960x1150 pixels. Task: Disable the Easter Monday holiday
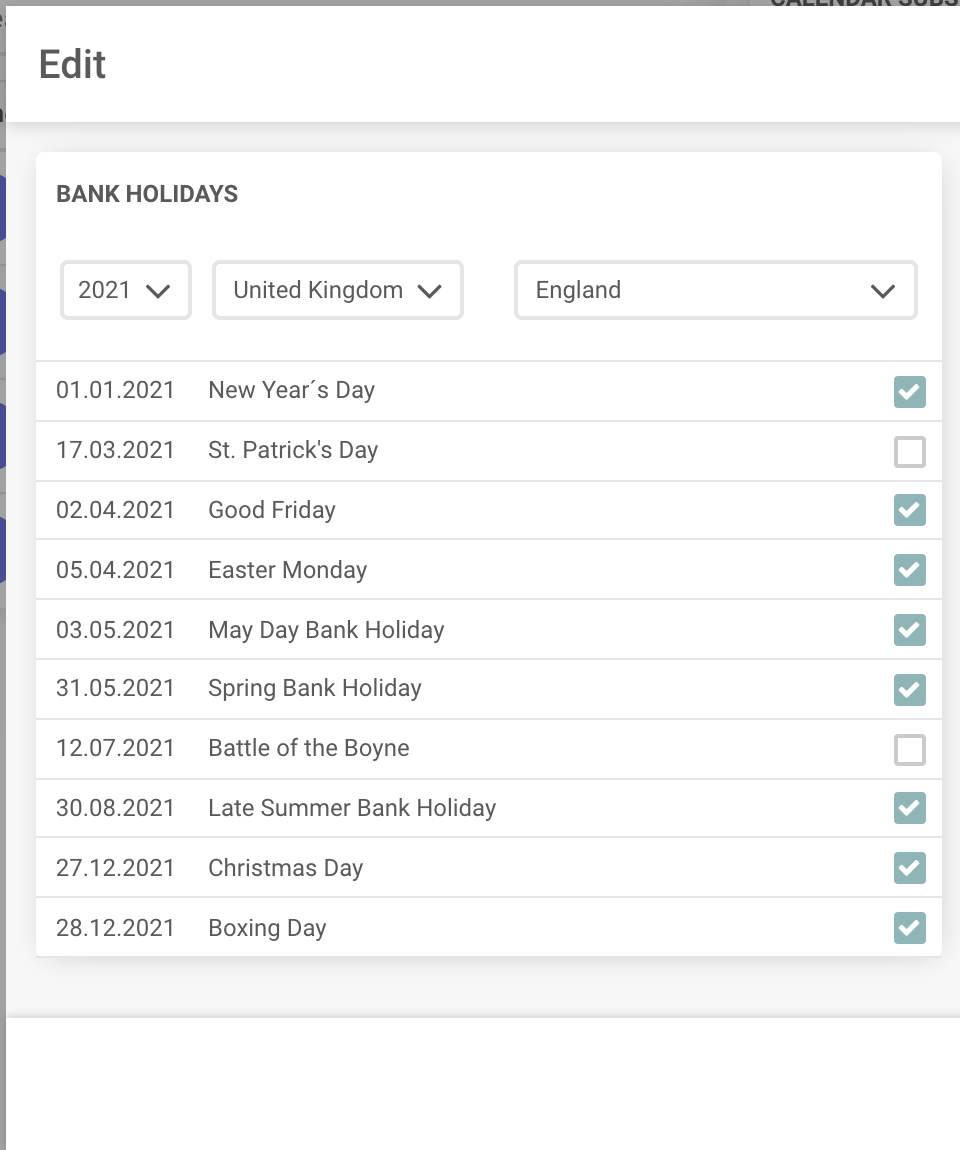[x=909, y=570]
